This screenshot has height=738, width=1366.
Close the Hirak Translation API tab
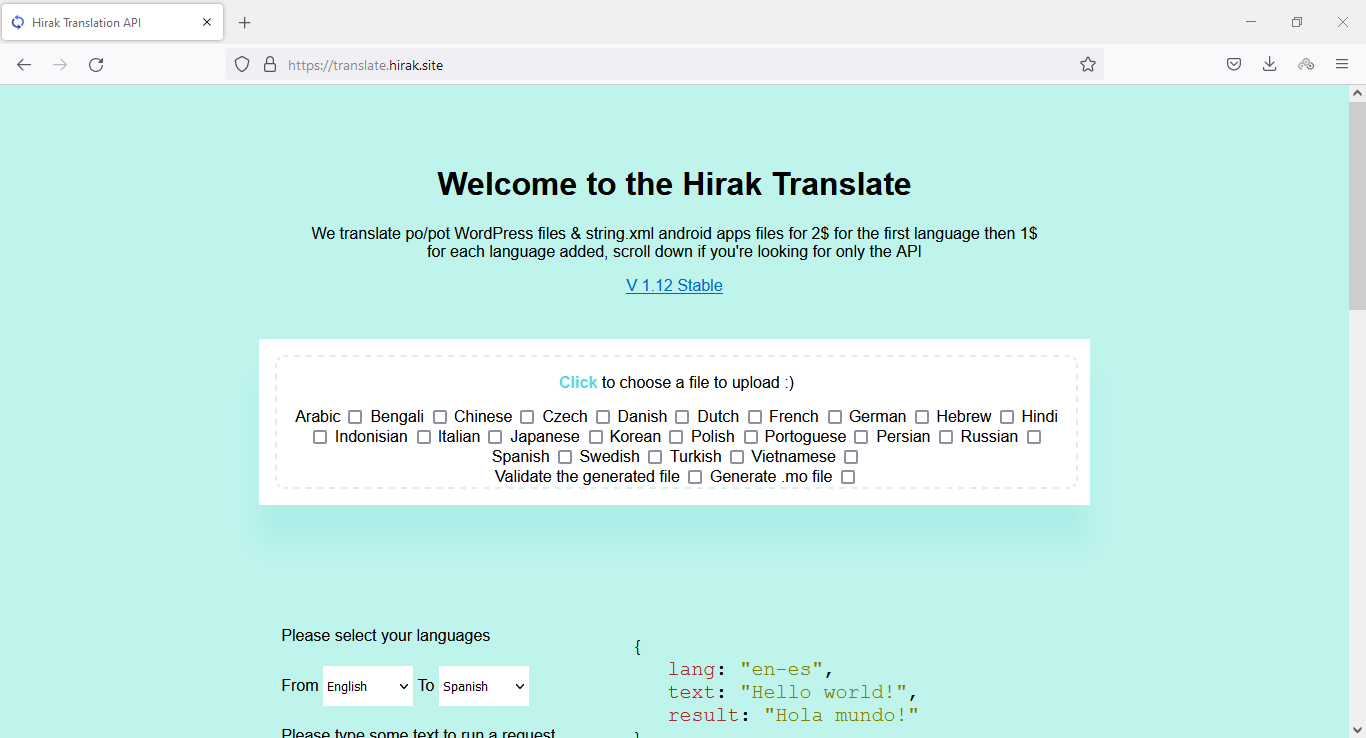tap(207, 22)
